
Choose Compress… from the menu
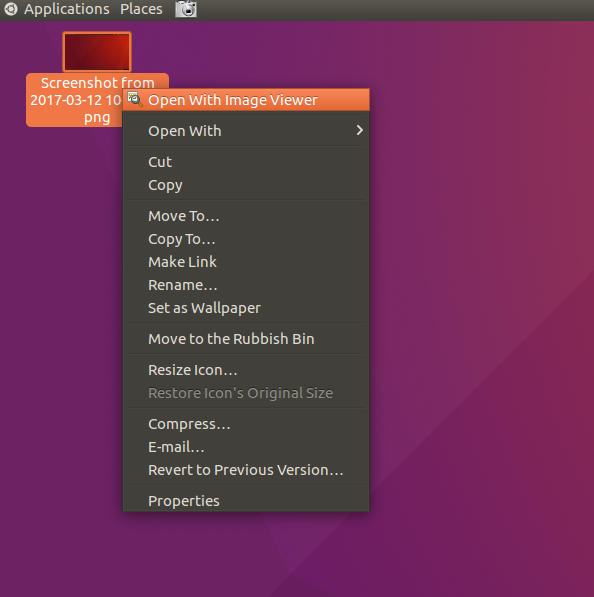[x=246, y=424]
